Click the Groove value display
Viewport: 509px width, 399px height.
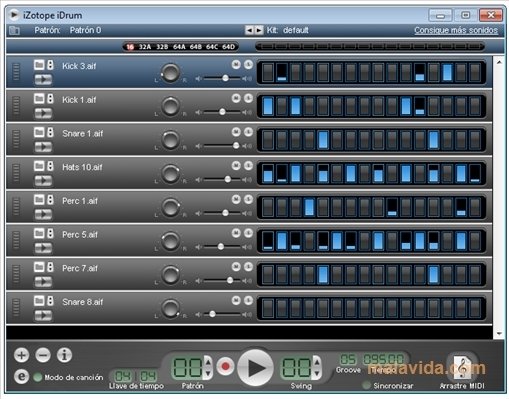click(x=348, y=360)
